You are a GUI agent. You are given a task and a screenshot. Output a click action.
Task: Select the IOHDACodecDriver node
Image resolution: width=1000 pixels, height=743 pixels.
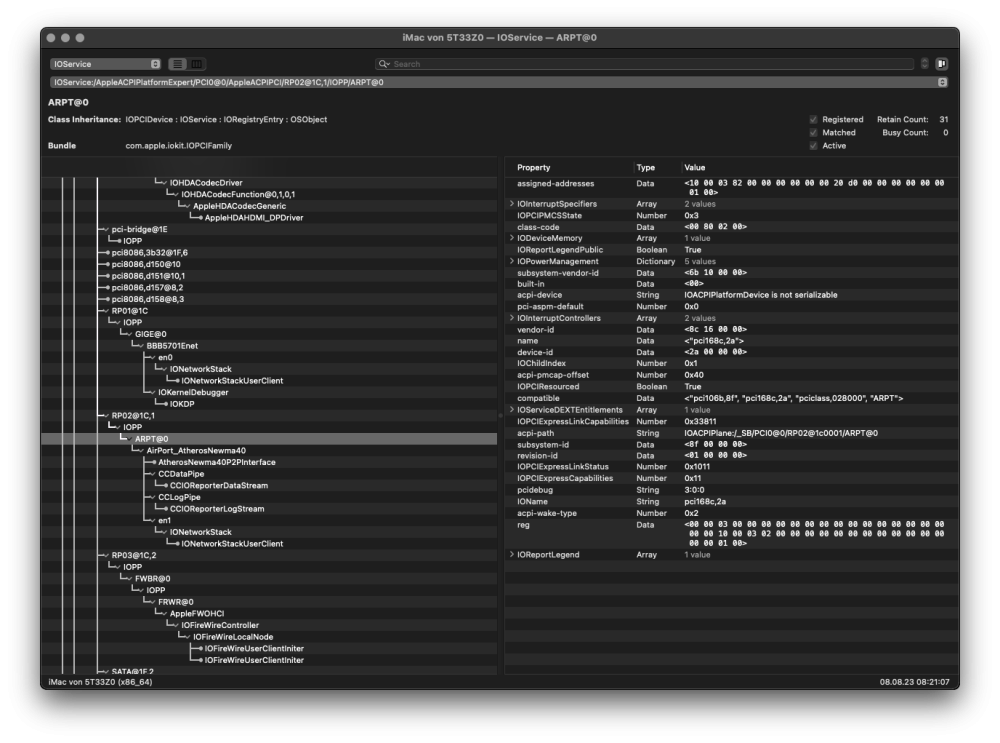[206, 183]
